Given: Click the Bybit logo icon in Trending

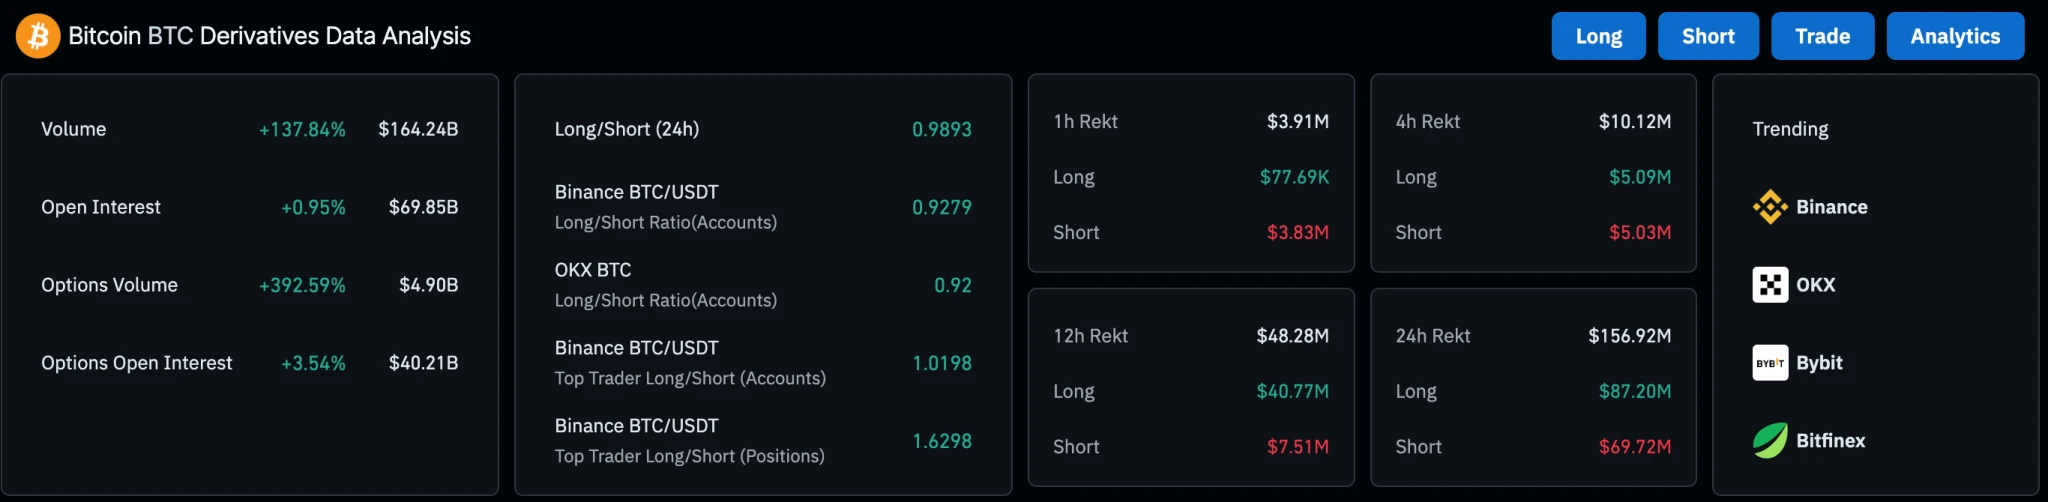Looking at the screenshot, I should coord(1770,363).
